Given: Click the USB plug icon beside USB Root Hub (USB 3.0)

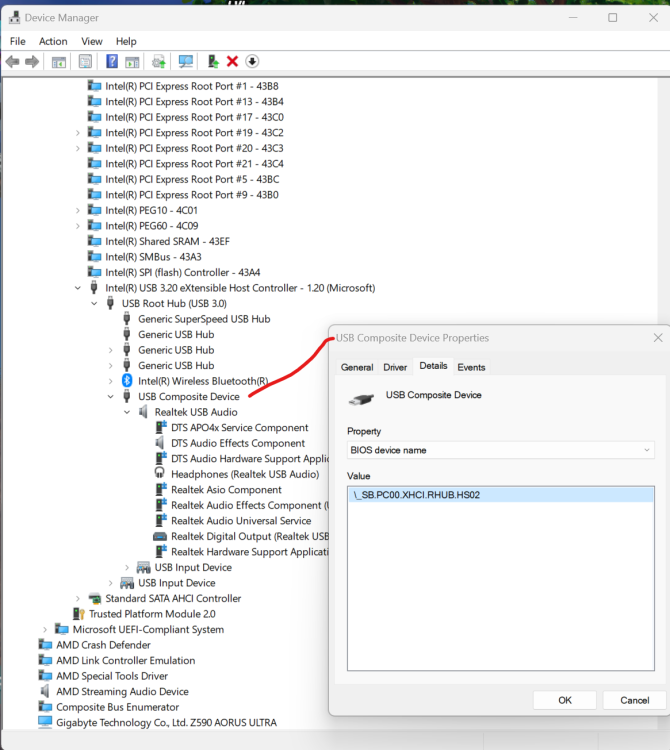Looking at the screenshot, I should tap(110, 303).
